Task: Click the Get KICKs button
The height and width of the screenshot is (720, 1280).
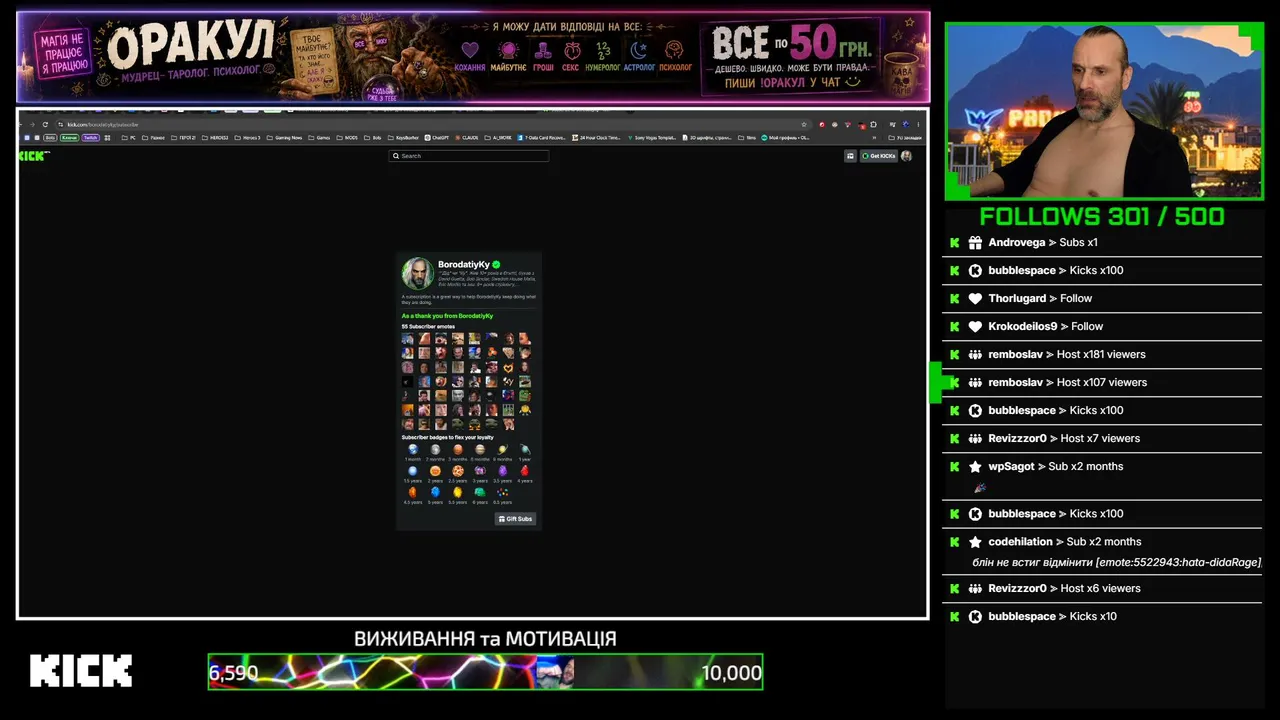Action: [x=879, y=156]
